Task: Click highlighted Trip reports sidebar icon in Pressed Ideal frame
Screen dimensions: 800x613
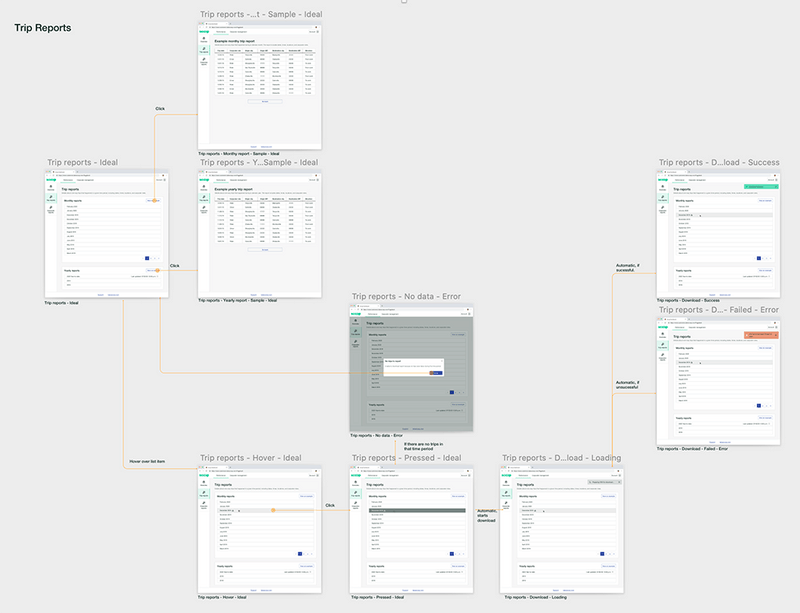Action: [x=356, y=494]
